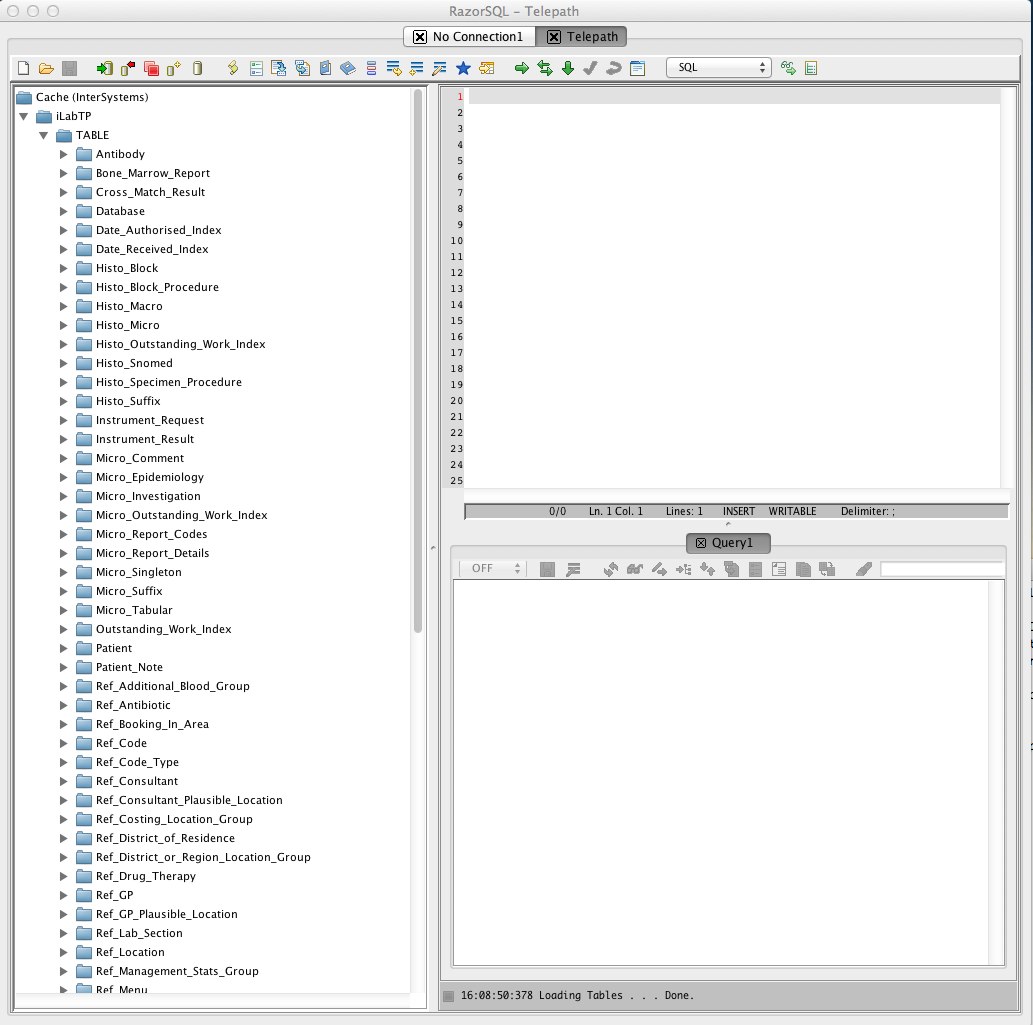Click the green down arrow icon
The image size is (1033, 1025).
[568, 68]
